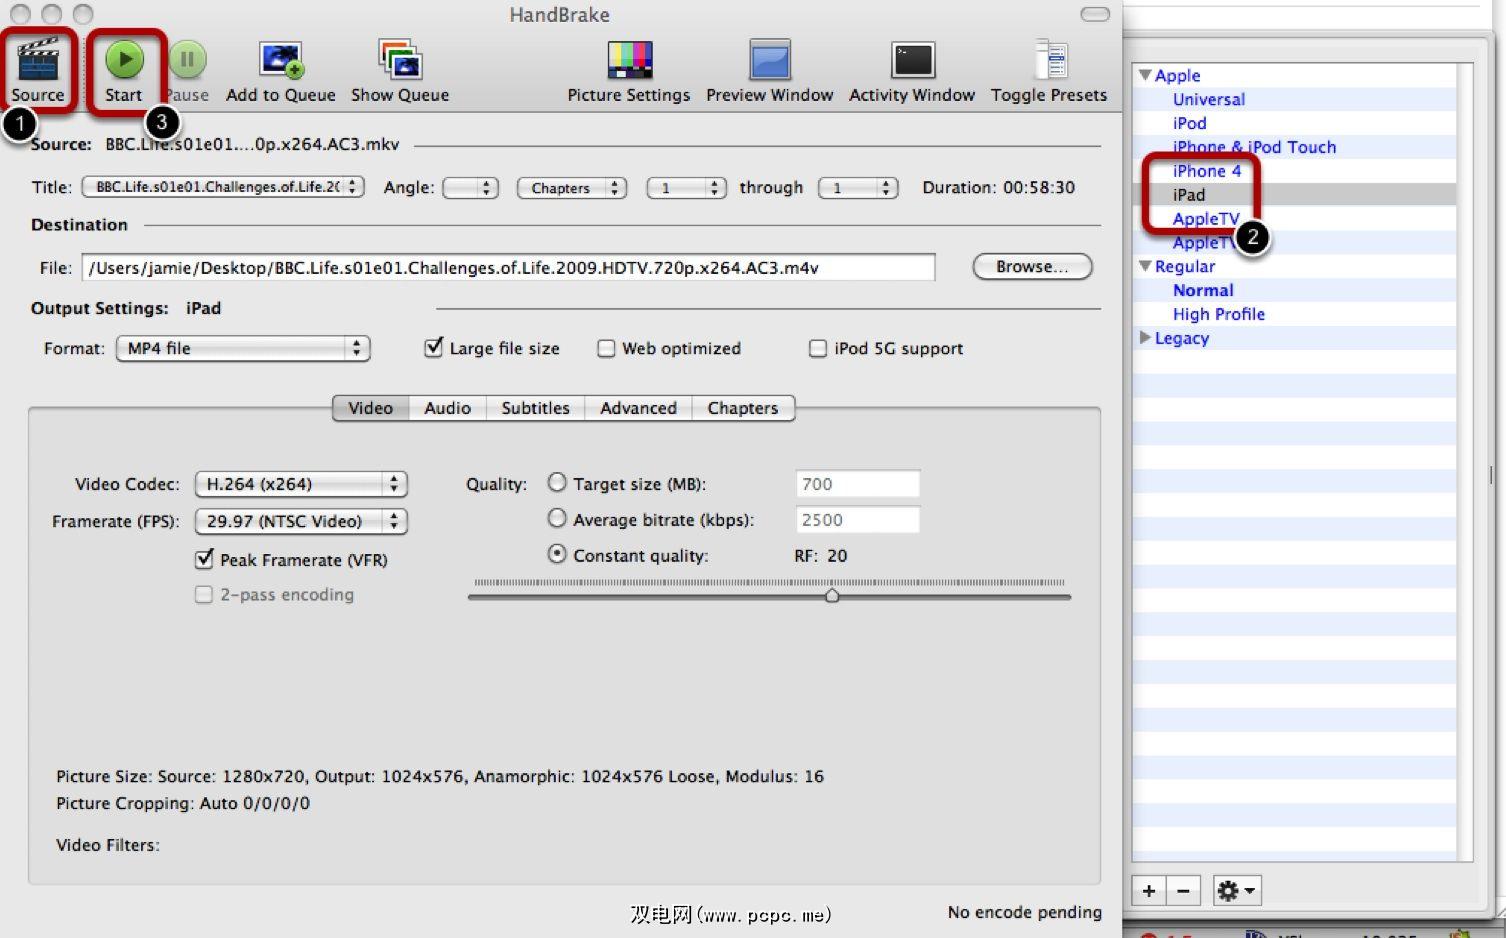Select Average bitrate (kbps) radio button
The width and height of the screenshot is (1506, 938).
click(x=557, y=519)
